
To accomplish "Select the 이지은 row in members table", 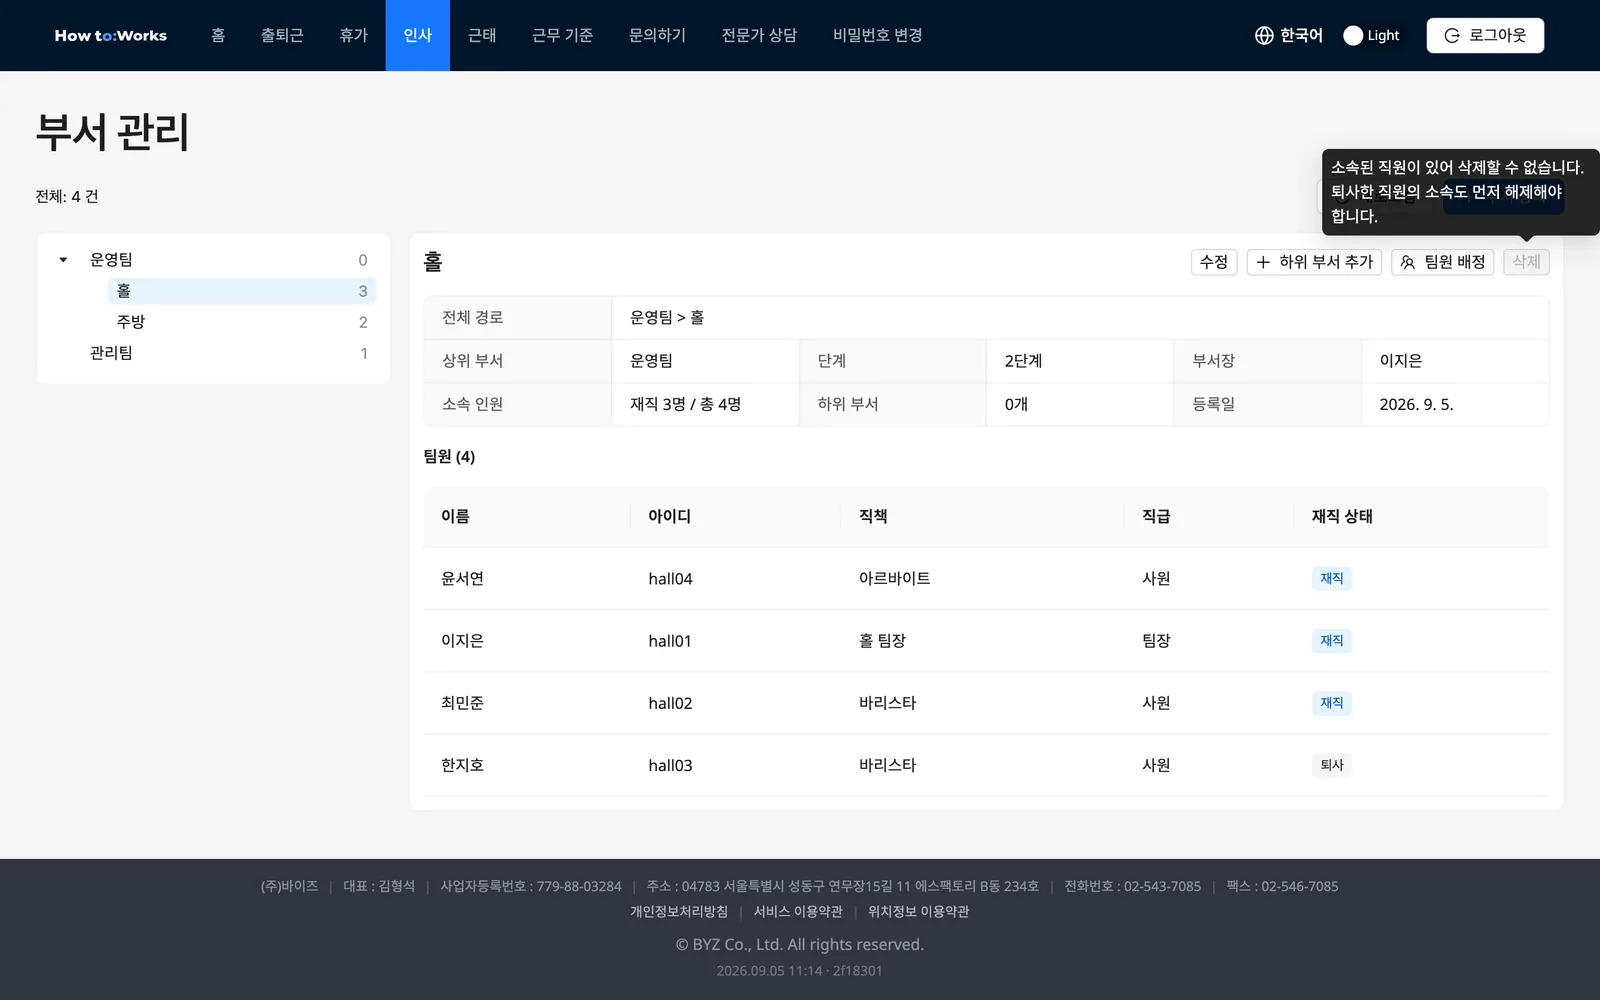I will click(x=986, y=641).
